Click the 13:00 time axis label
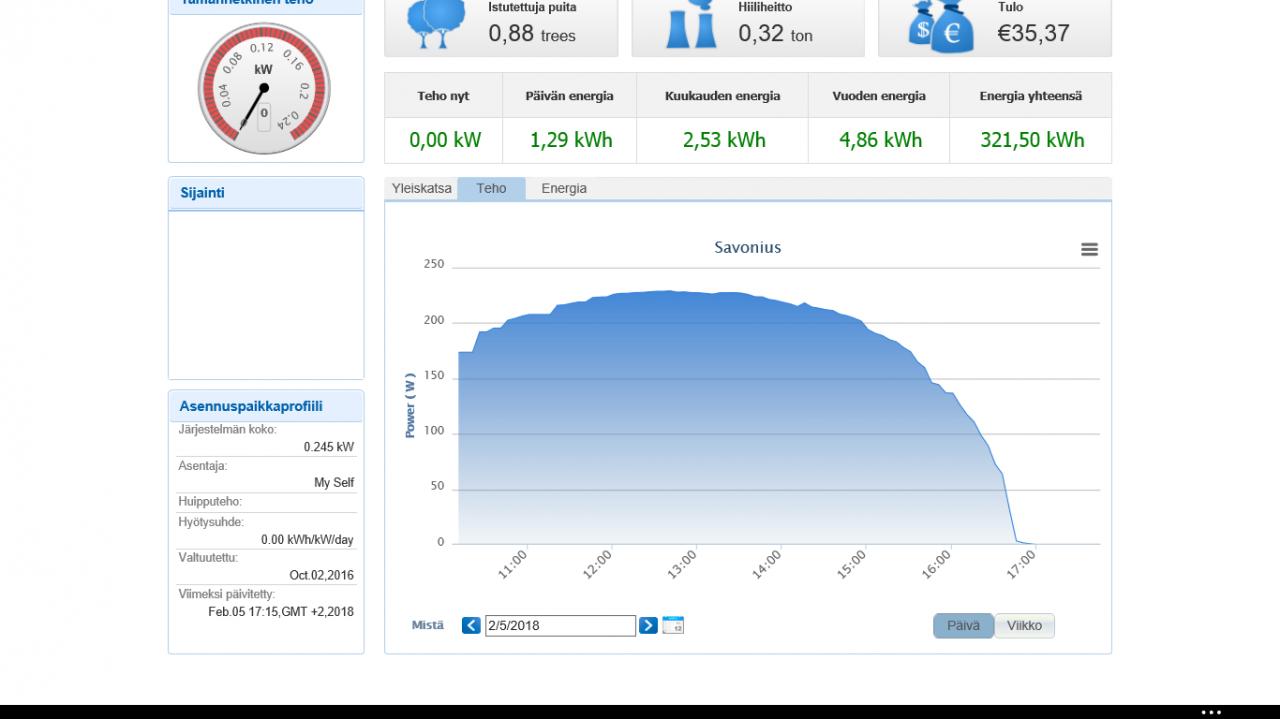Screen dimensions: 1280x719 682,565
